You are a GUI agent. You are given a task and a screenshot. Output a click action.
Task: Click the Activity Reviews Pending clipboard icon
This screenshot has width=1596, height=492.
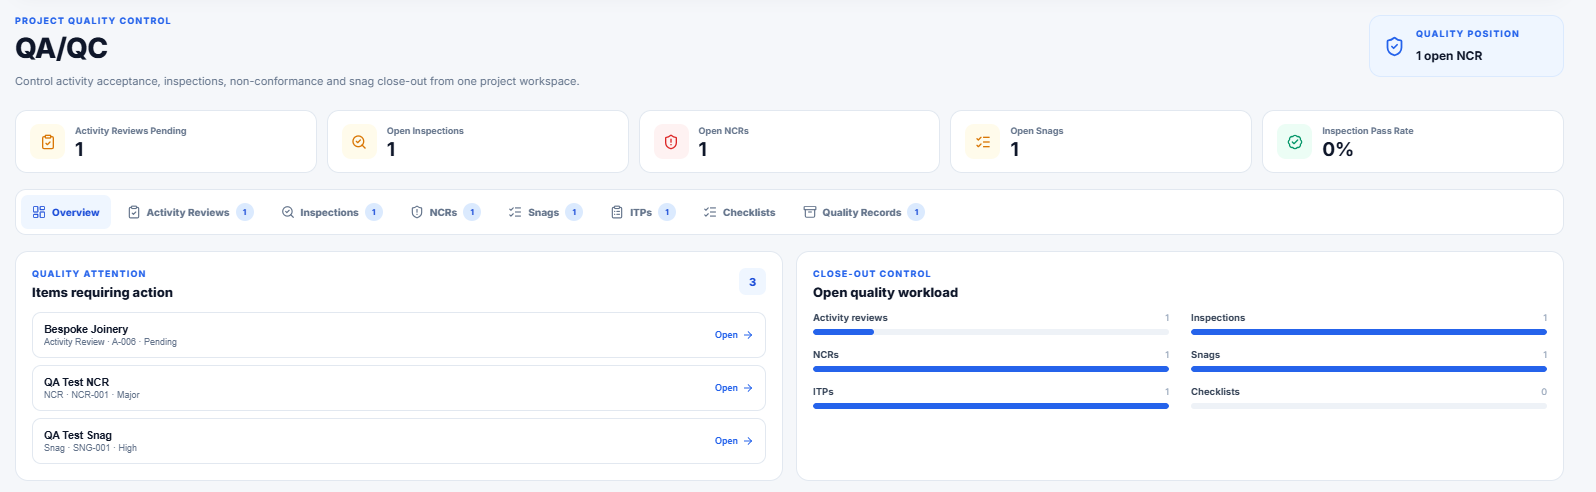click(47, 142)
